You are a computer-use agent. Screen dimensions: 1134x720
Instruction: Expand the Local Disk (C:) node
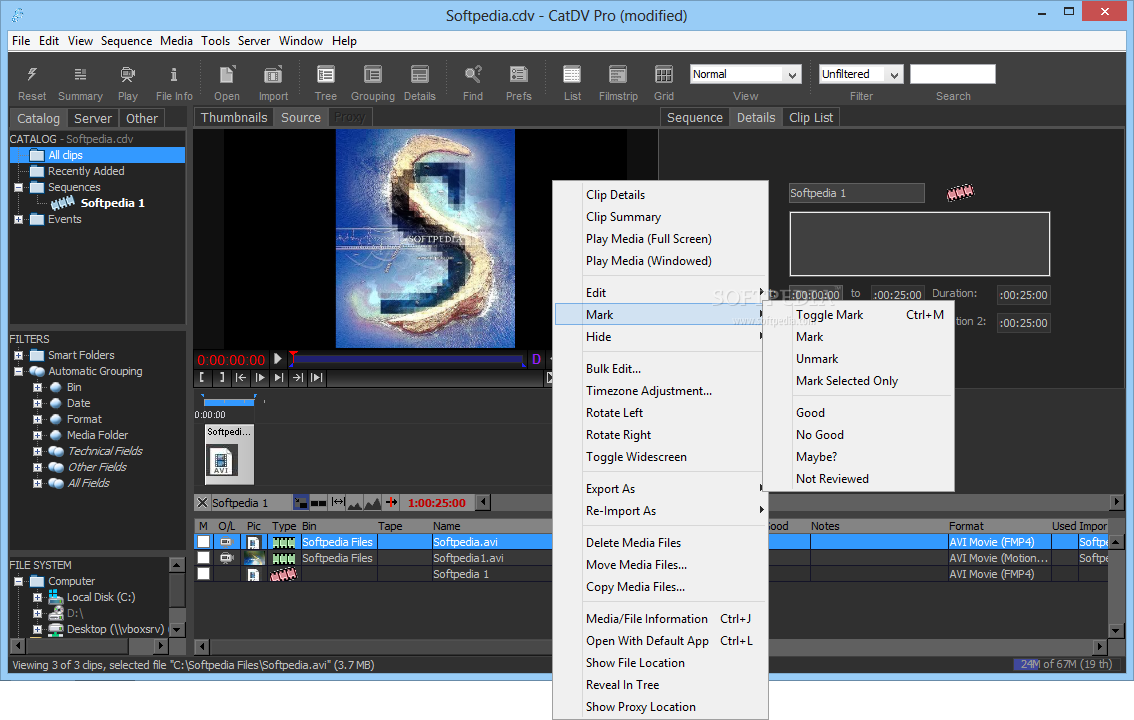click(37, 597)
